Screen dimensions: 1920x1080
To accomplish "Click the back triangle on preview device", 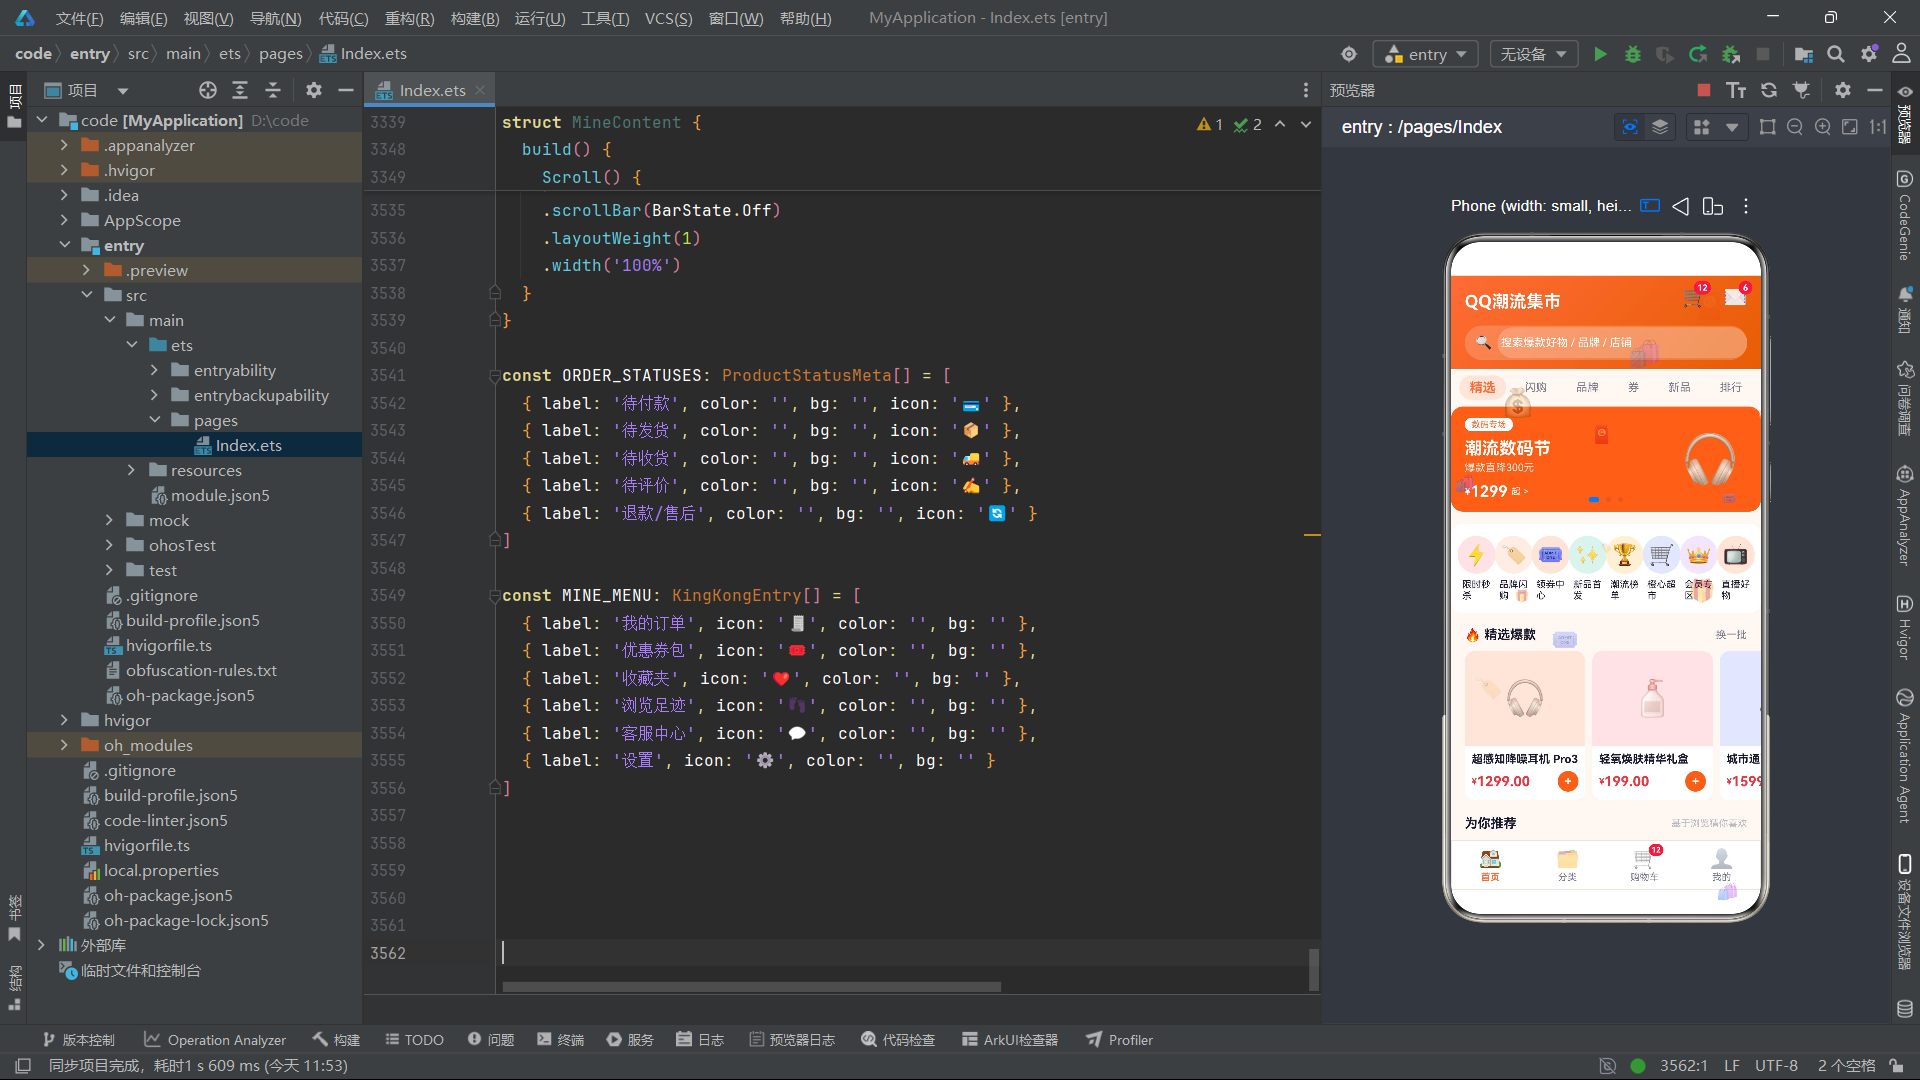I will pyautogui.click(x=1681, y=206).
